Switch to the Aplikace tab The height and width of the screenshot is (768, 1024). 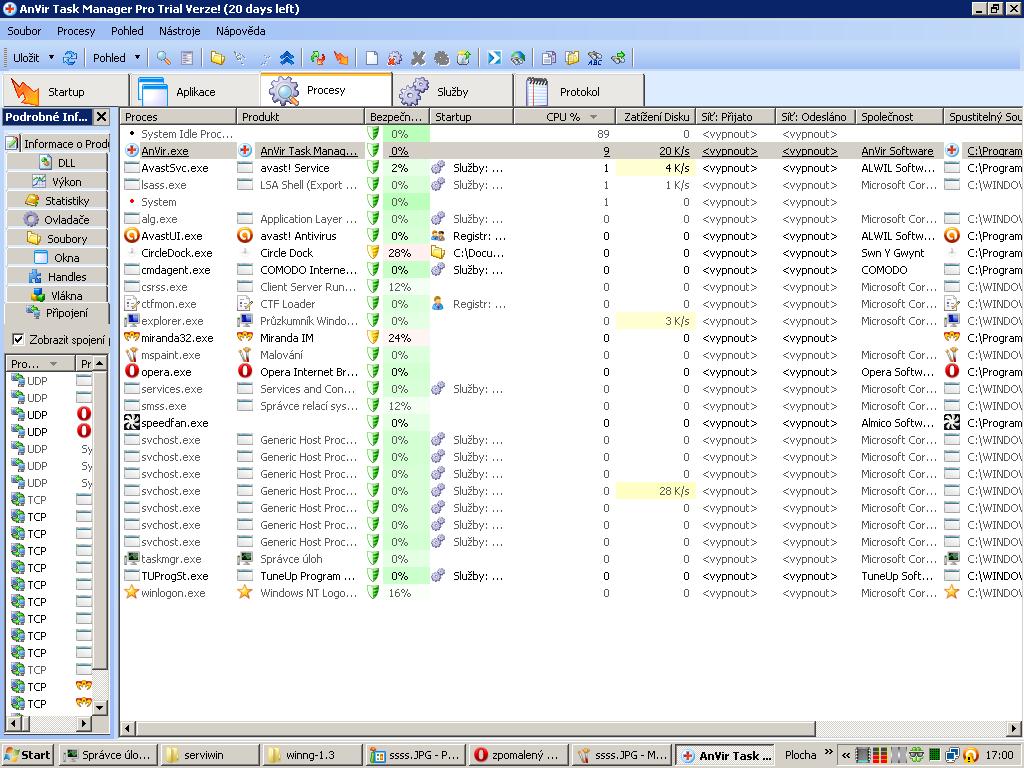click(x=195, y=91)
